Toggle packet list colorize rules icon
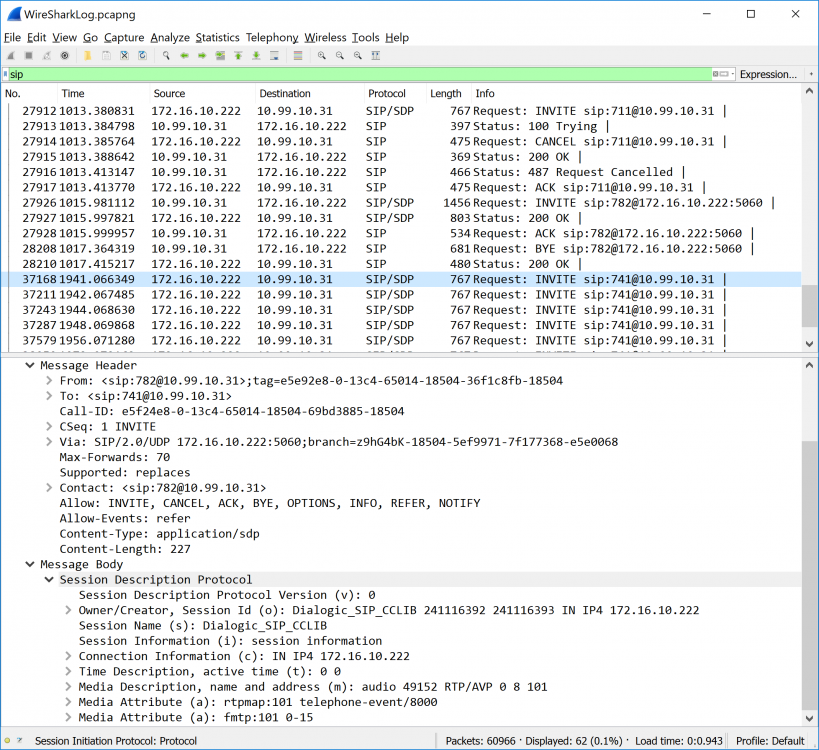 [297, 55]
